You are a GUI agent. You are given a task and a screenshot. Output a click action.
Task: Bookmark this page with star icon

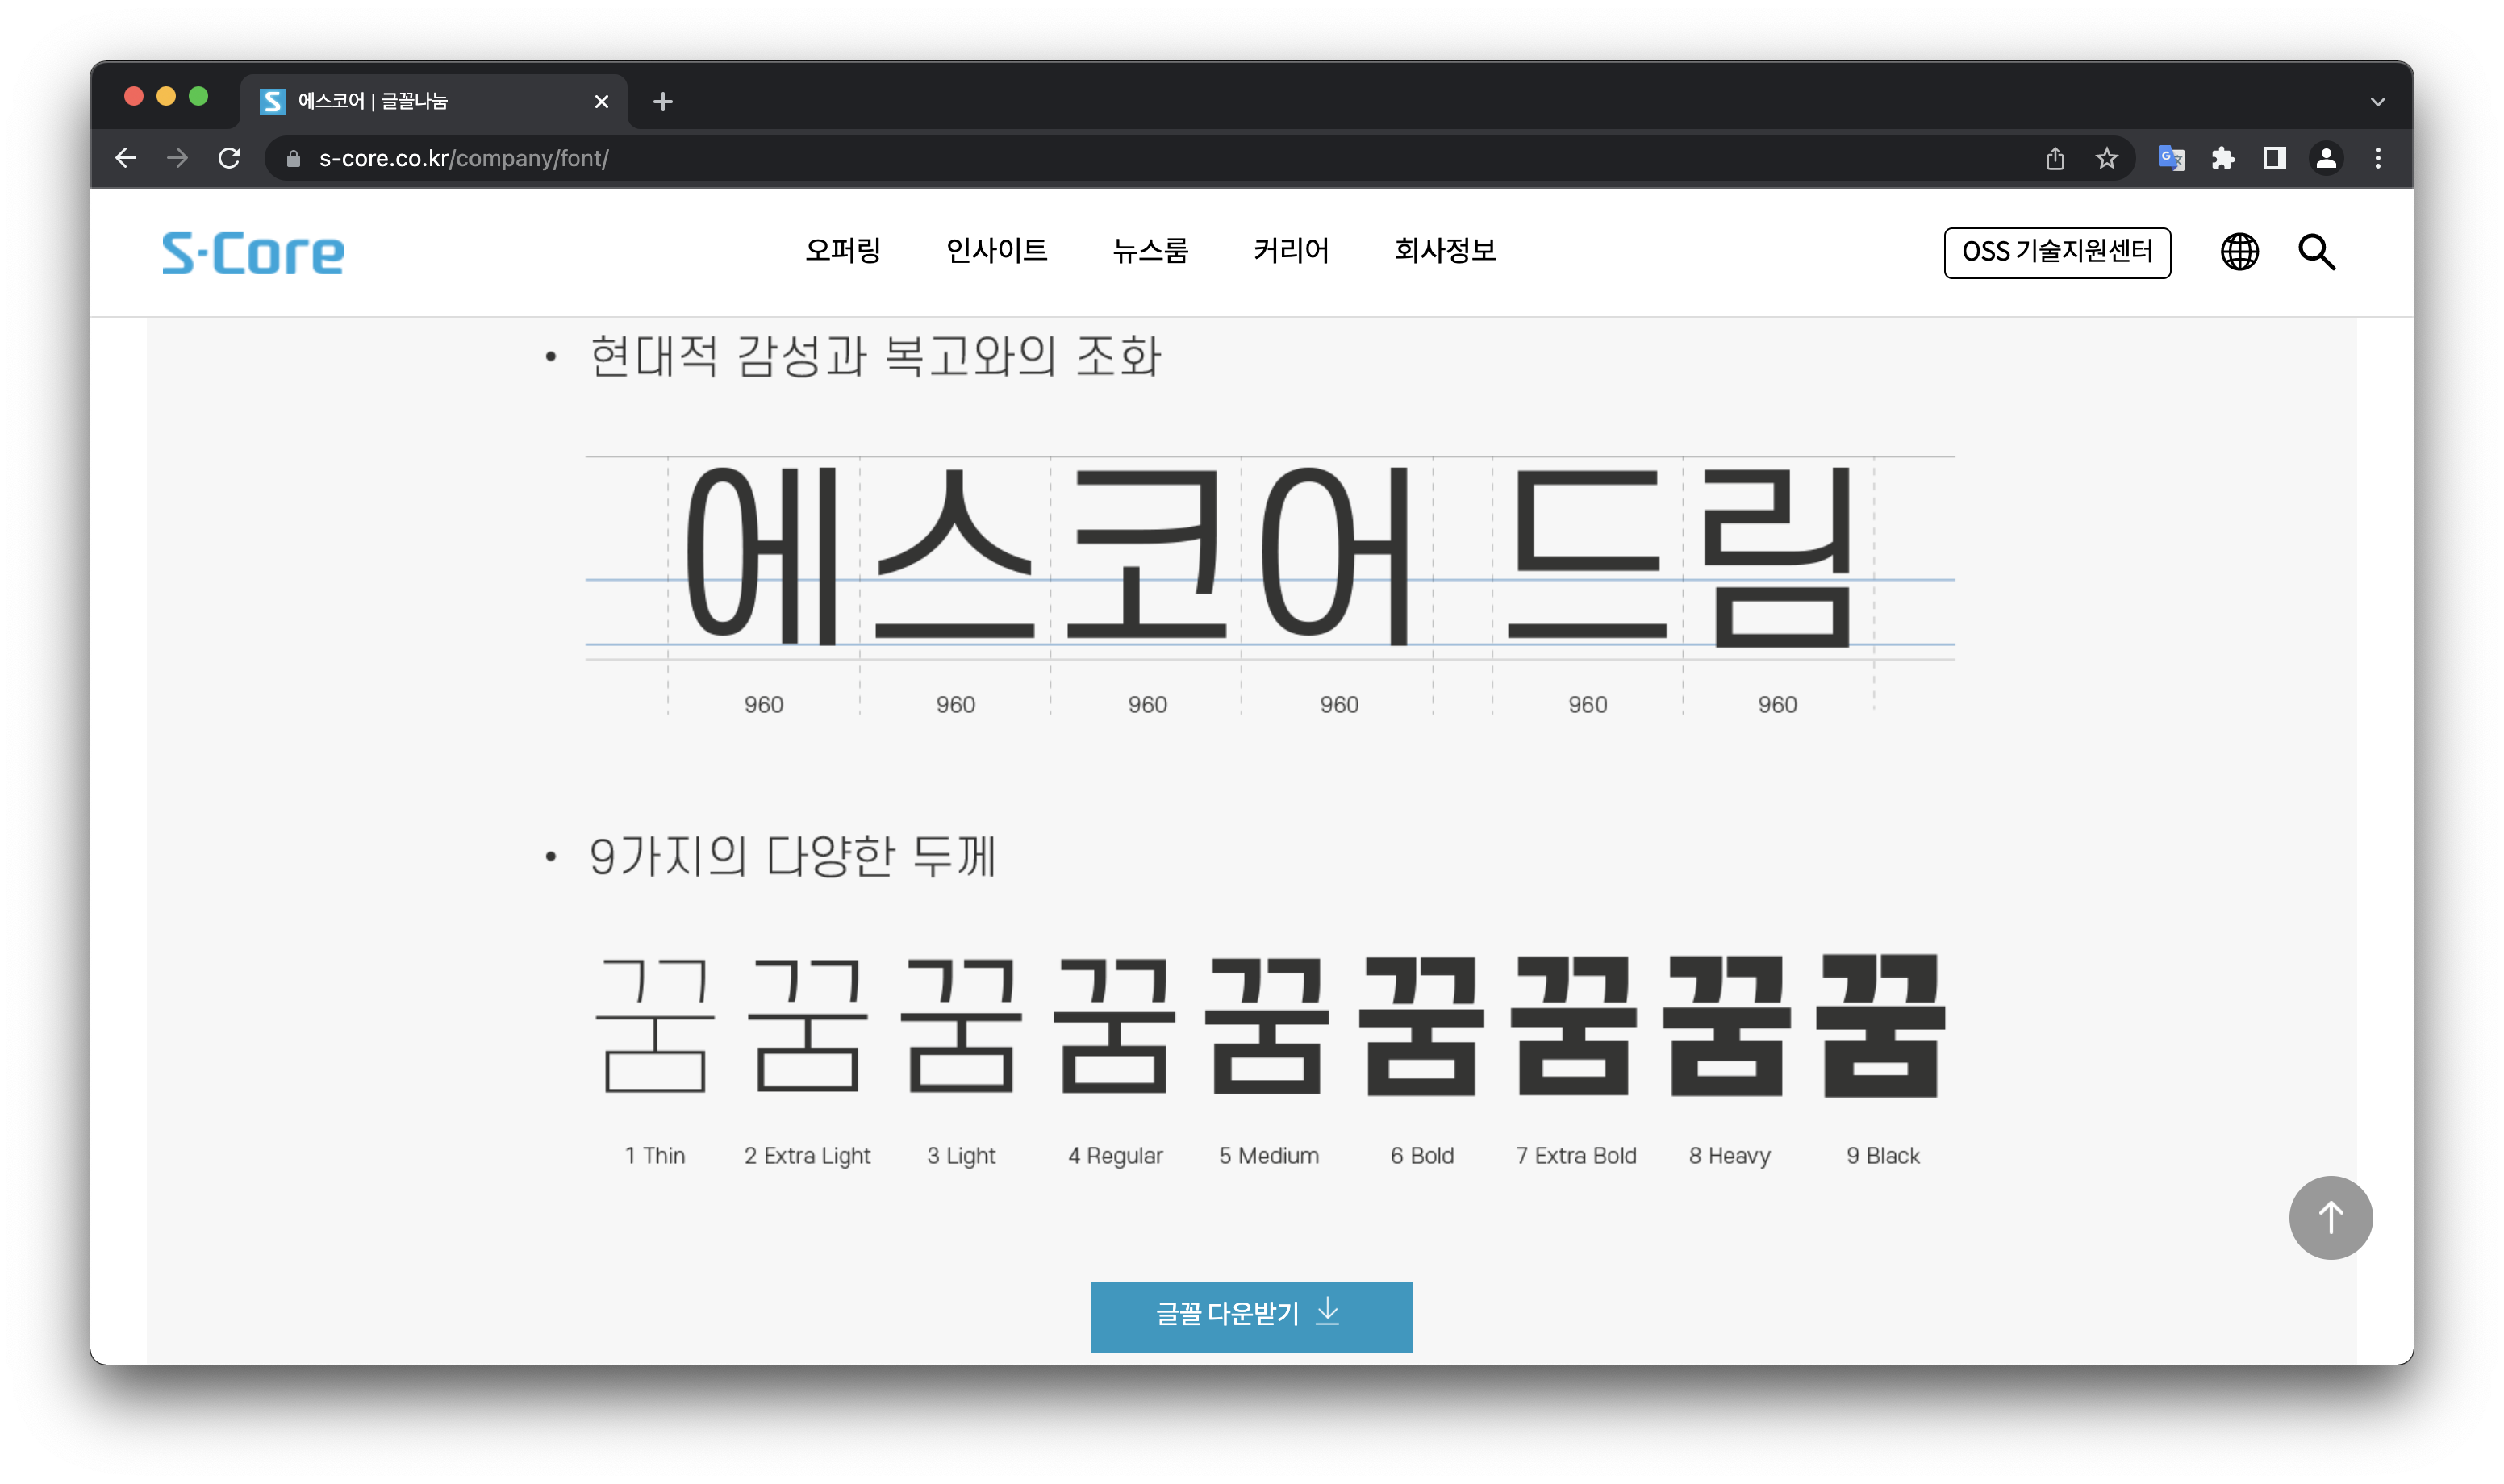[2107, 158]
